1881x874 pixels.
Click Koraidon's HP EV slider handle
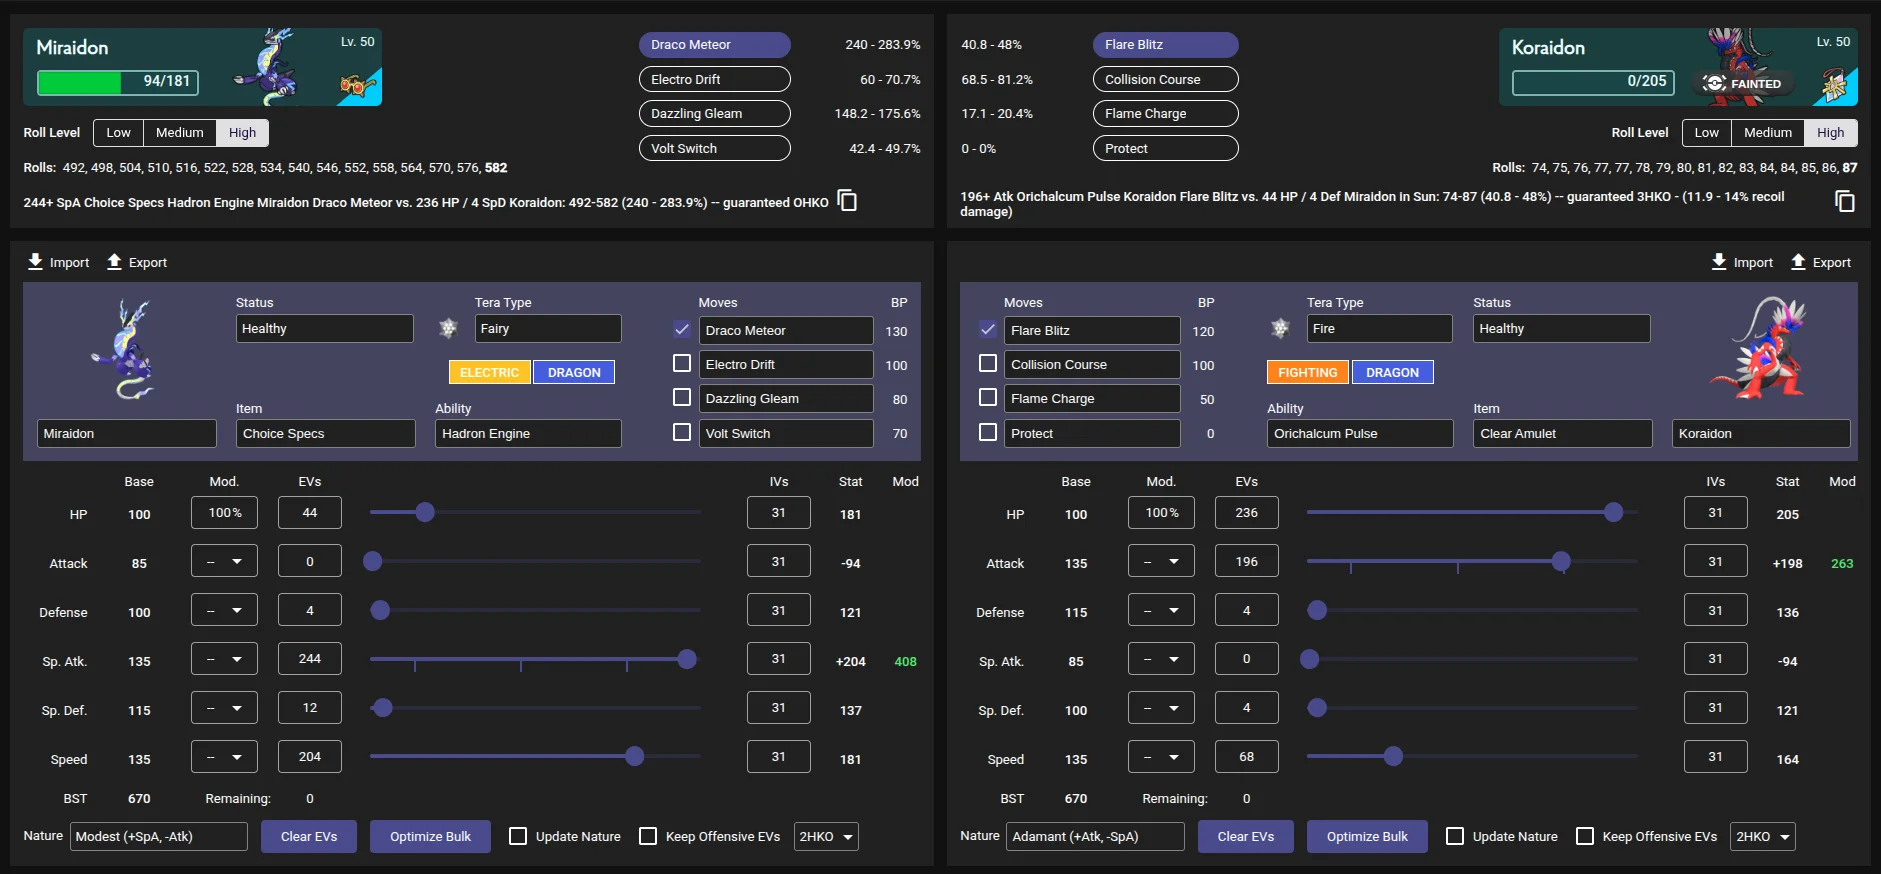point(1613,512)
